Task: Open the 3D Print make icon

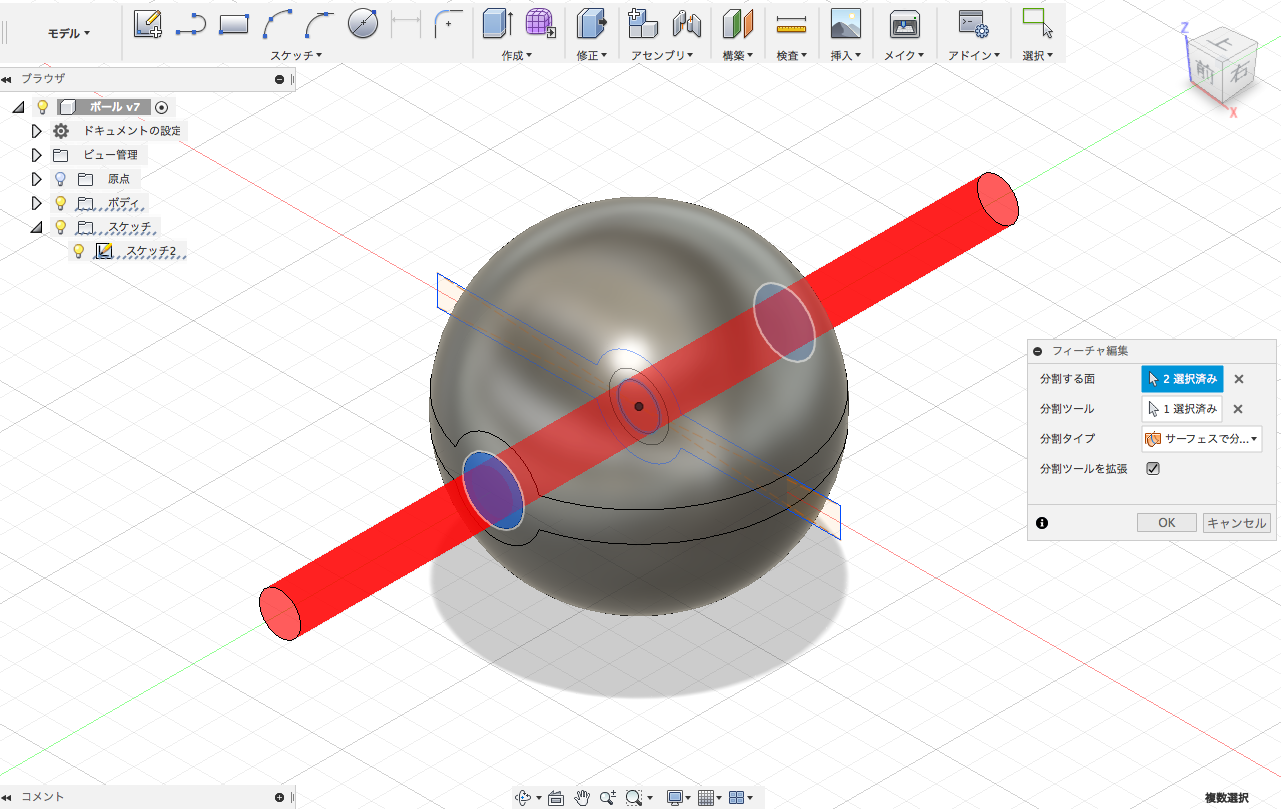Action: pyautogui.click(x=904, y=23)
